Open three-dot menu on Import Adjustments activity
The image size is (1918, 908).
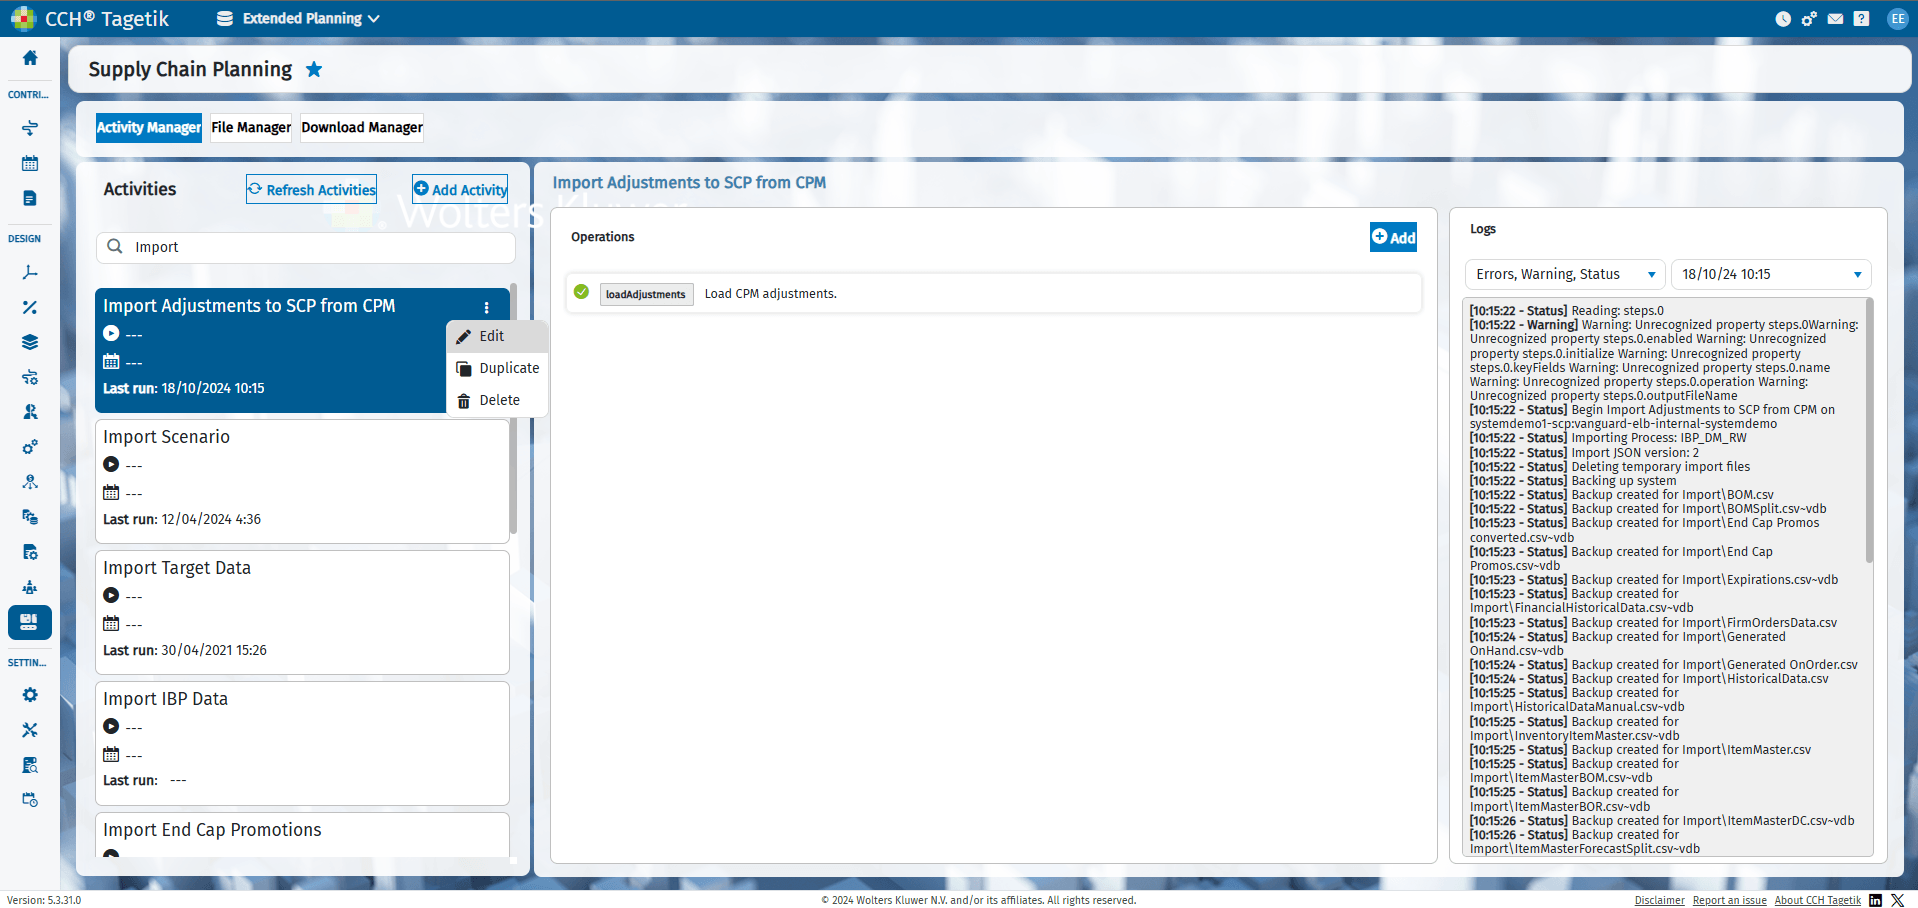pyautogui.click(x=487, y=307)
